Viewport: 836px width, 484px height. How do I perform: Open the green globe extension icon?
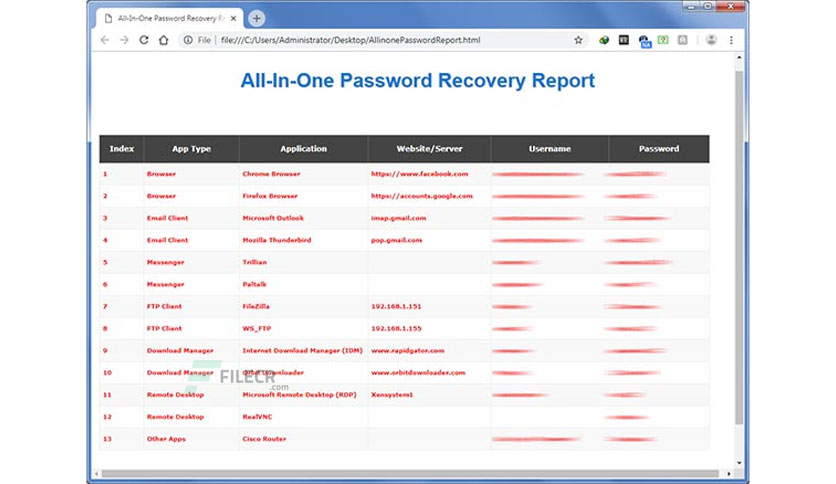(x=604, y=40)
